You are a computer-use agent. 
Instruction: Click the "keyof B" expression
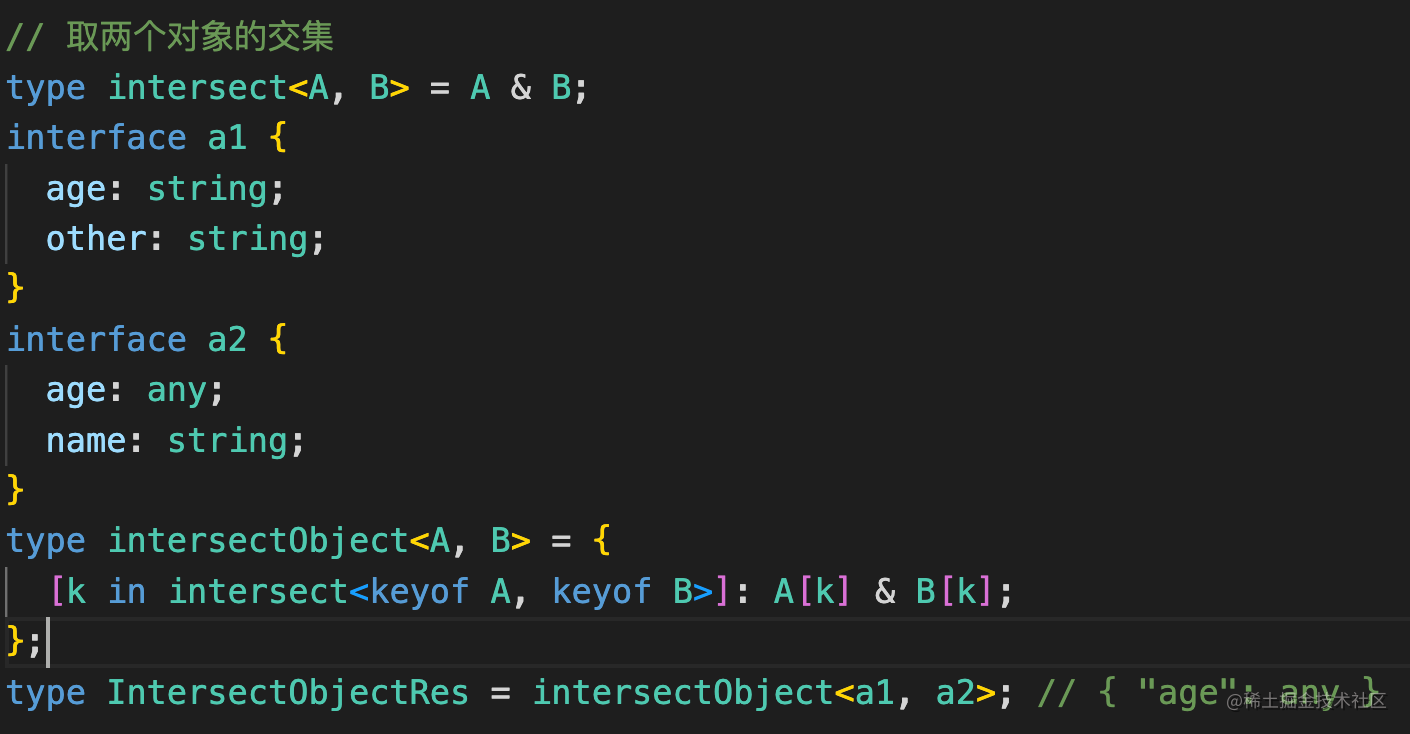click(x=622, y=592)
